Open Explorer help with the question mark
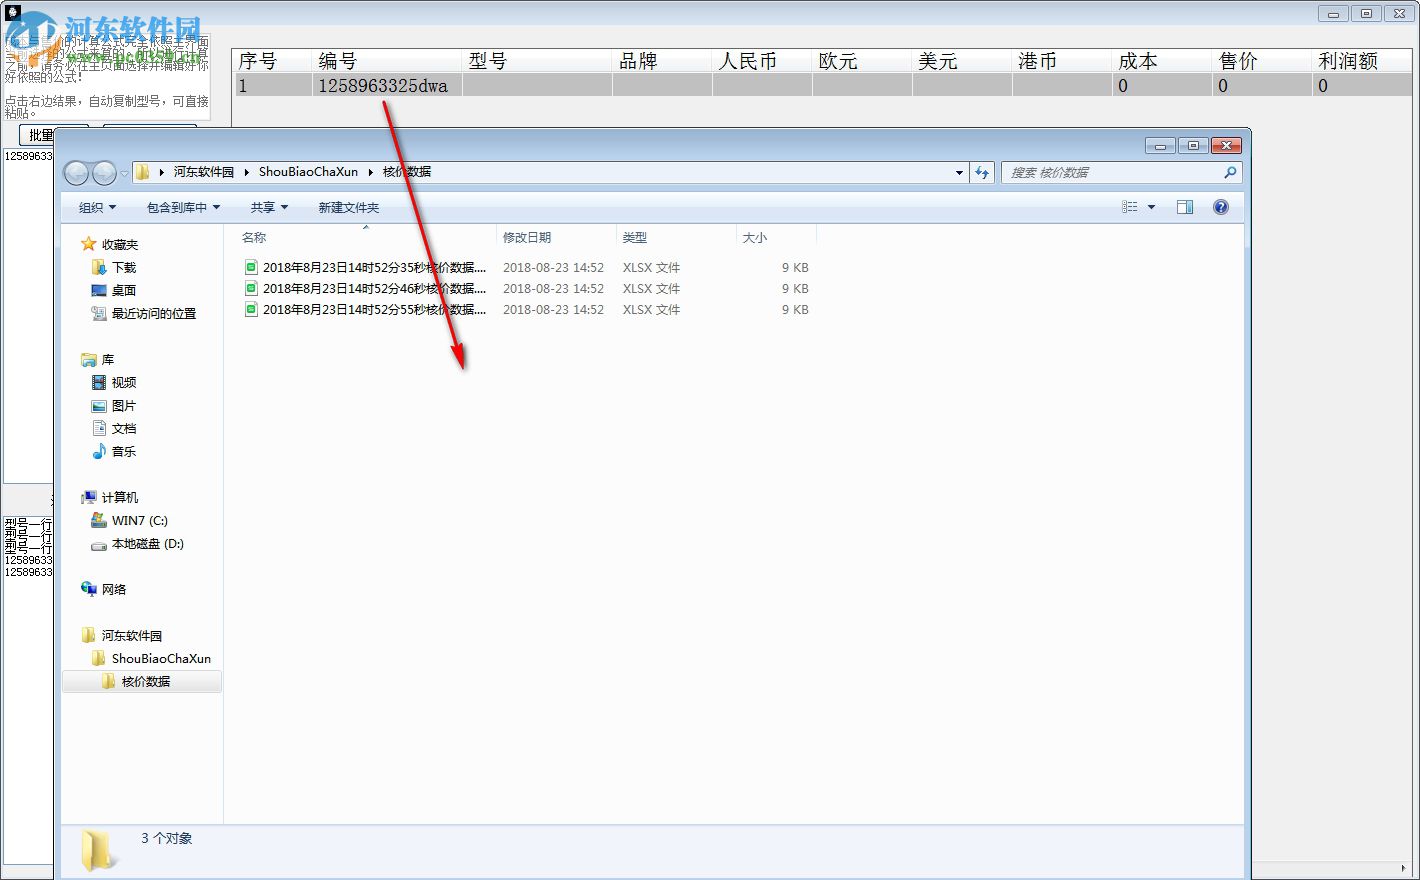1420x880 pixels. tap(1220, 207)
